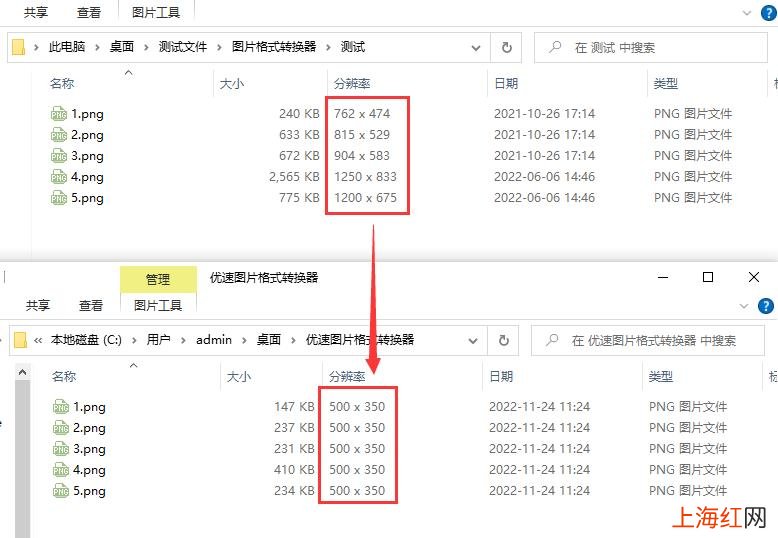Select 1250 x 833 resolution cell
This screenshot has width=778, height=538.
365,177
